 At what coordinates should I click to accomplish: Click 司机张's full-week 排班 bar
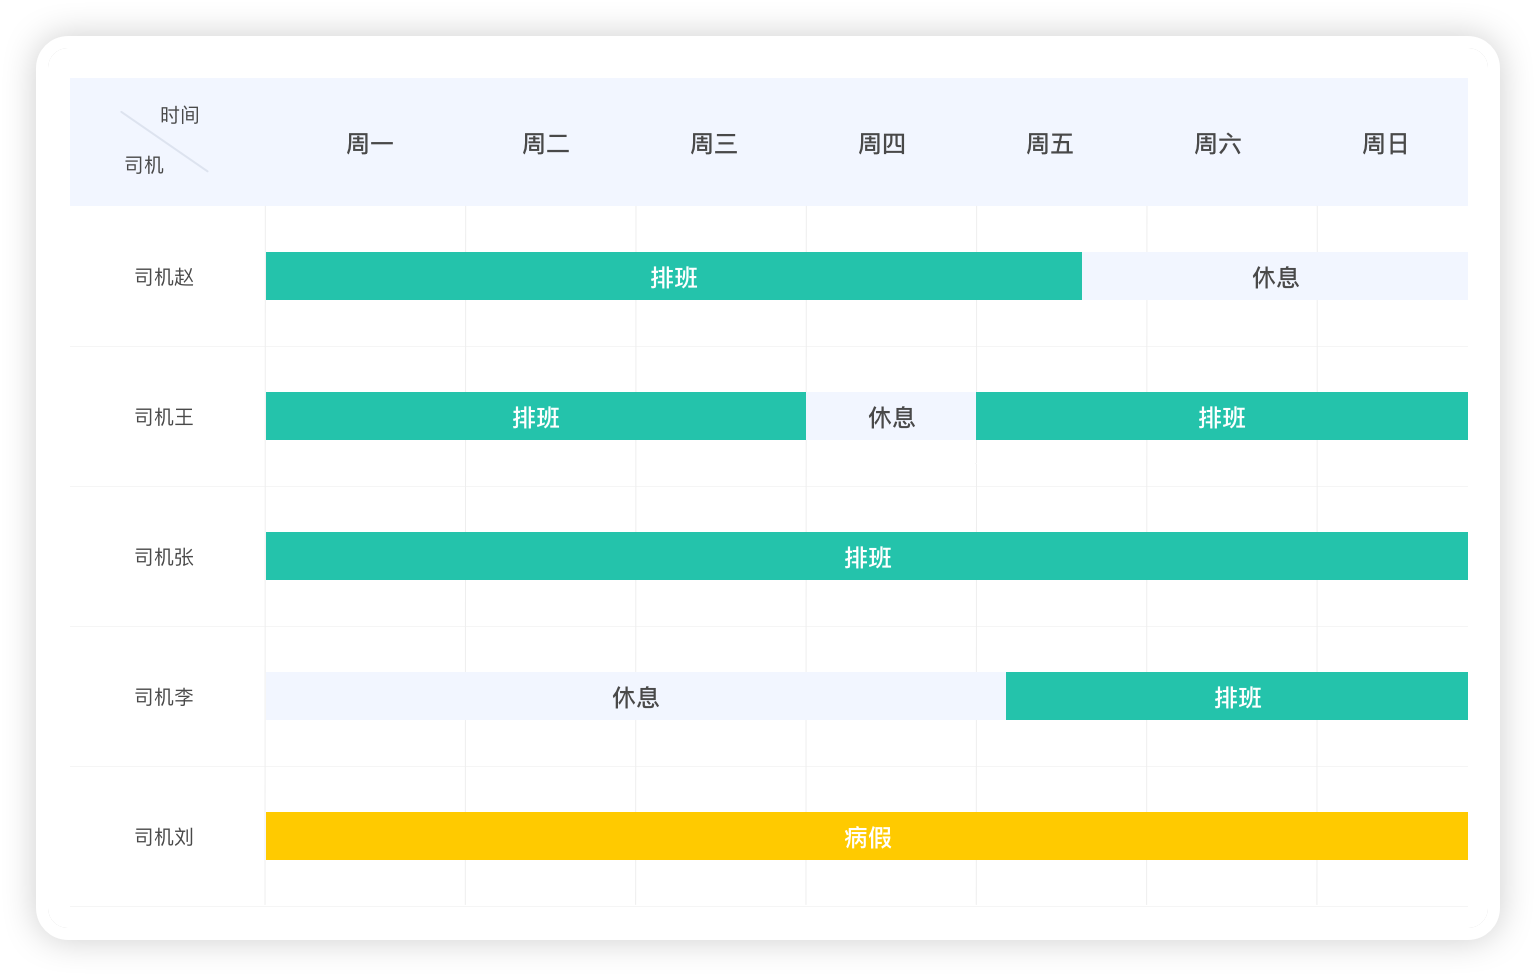(867, 556)
